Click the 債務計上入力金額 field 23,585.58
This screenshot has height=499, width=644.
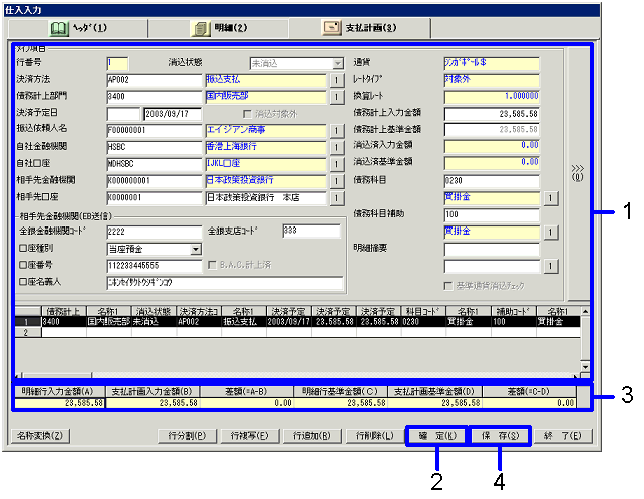(x=492, y=114)
